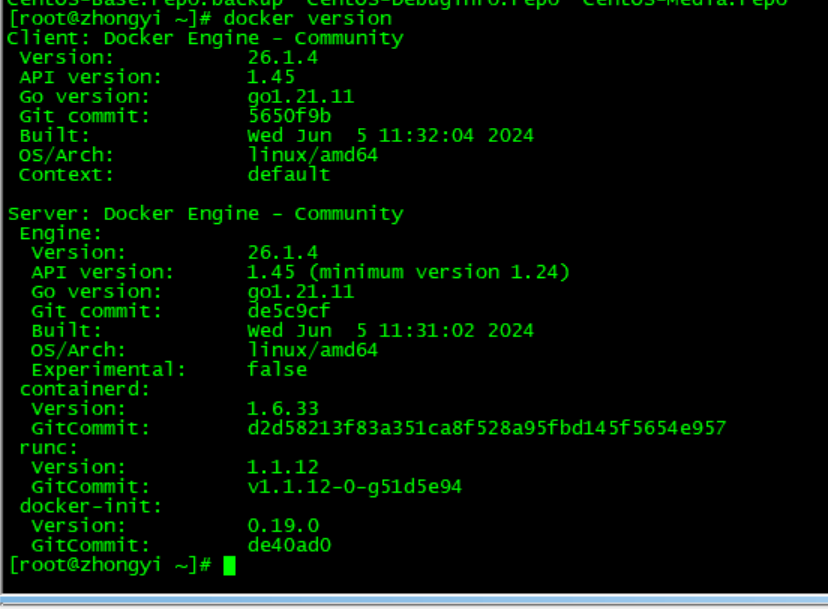Click the "Engine:" section label

[x=61, y=233]
